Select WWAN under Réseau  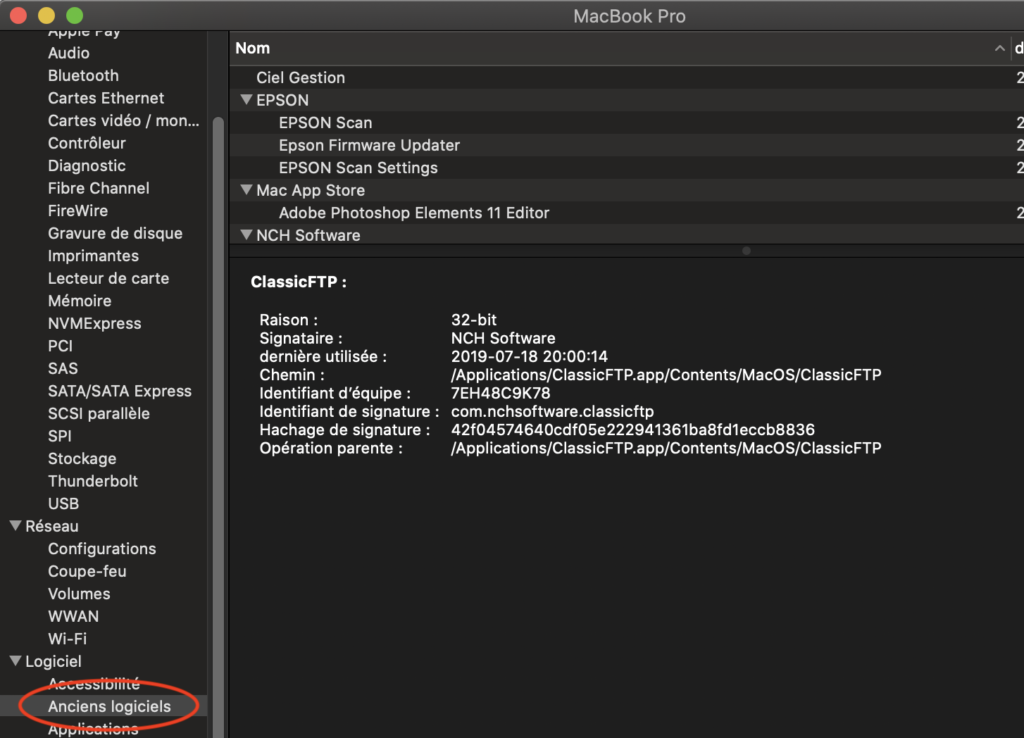coord(73,617)
